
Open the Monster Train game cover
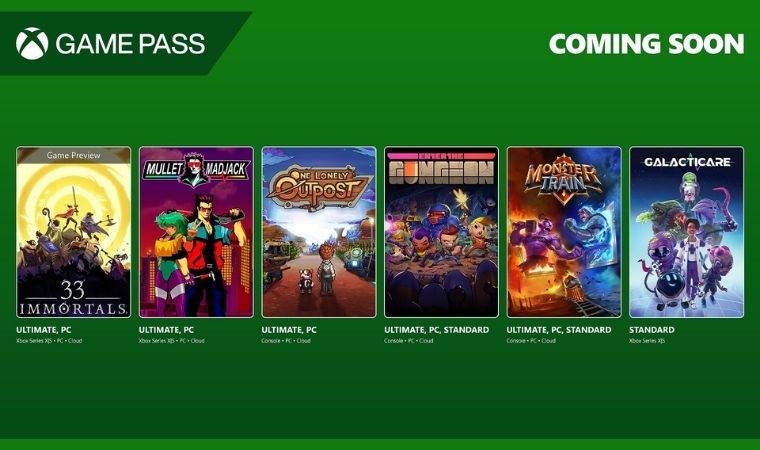coord(564,232)
